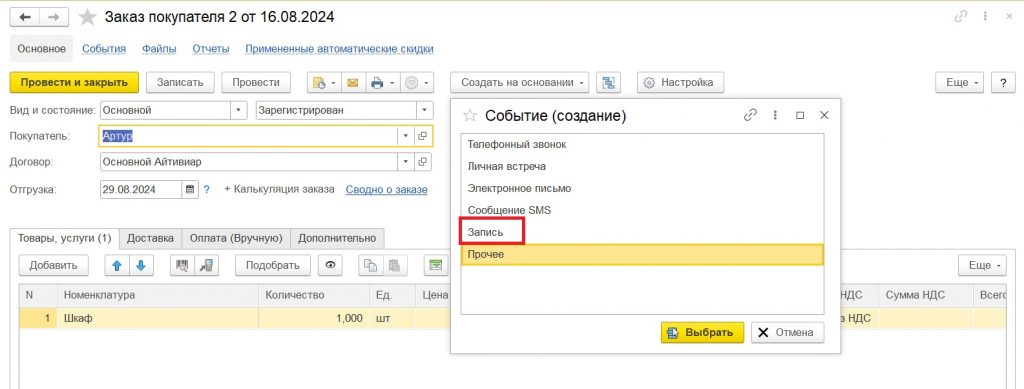Click blue question mark near Отгрузка
Viewport: 1024px width, 389px height.
pos(206,189)
